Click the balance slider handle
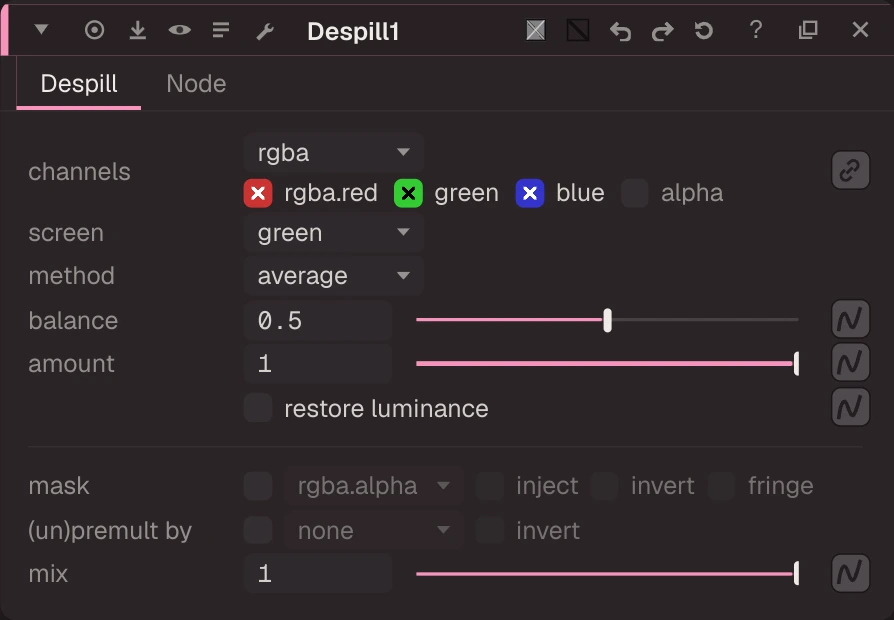This screenshot has height=620, width=894. pyautogui.click(x=607, y=320)
